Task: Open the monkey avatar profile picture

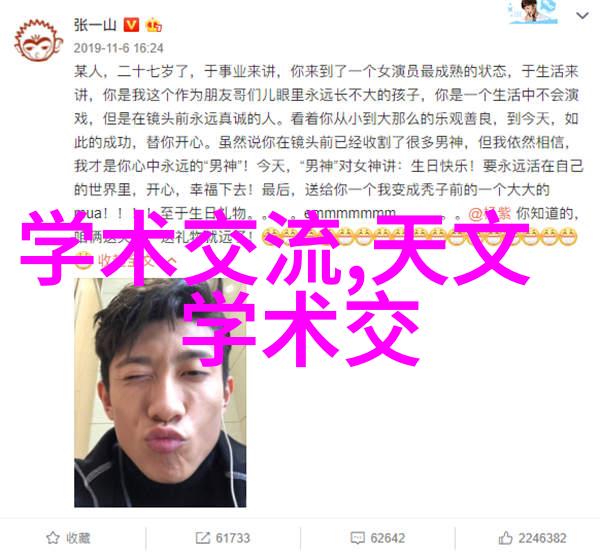Action: 38,41
